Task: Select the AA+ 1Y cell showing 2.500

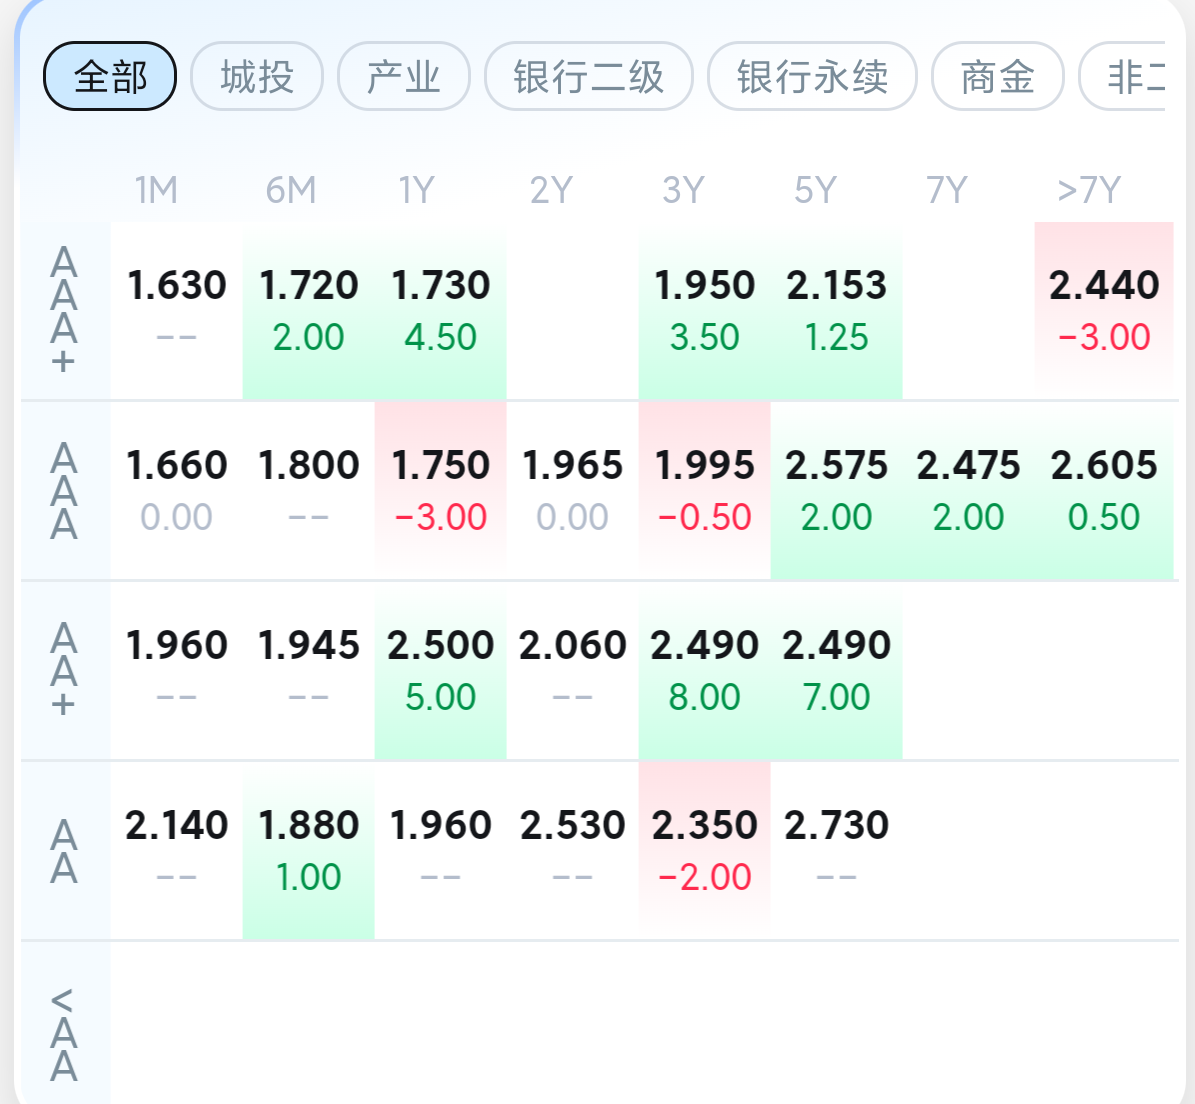Action: (440, 670)
